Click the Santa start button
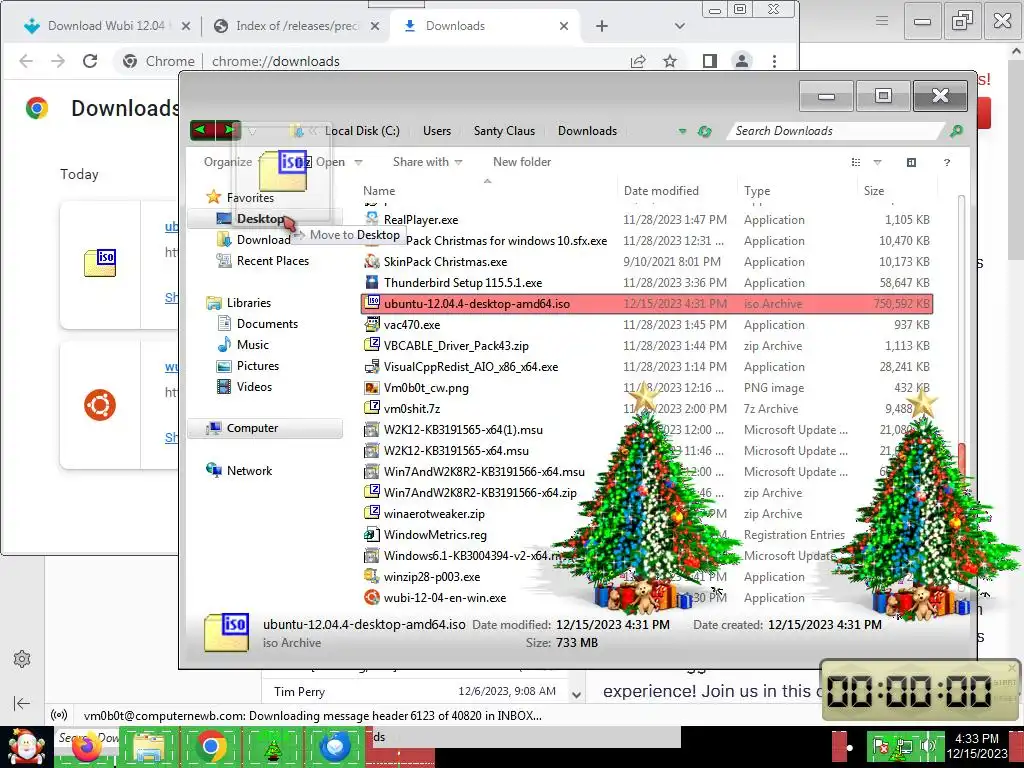Screen dimensions: 1024x768 pyautogui.click(x=26, y=746)
